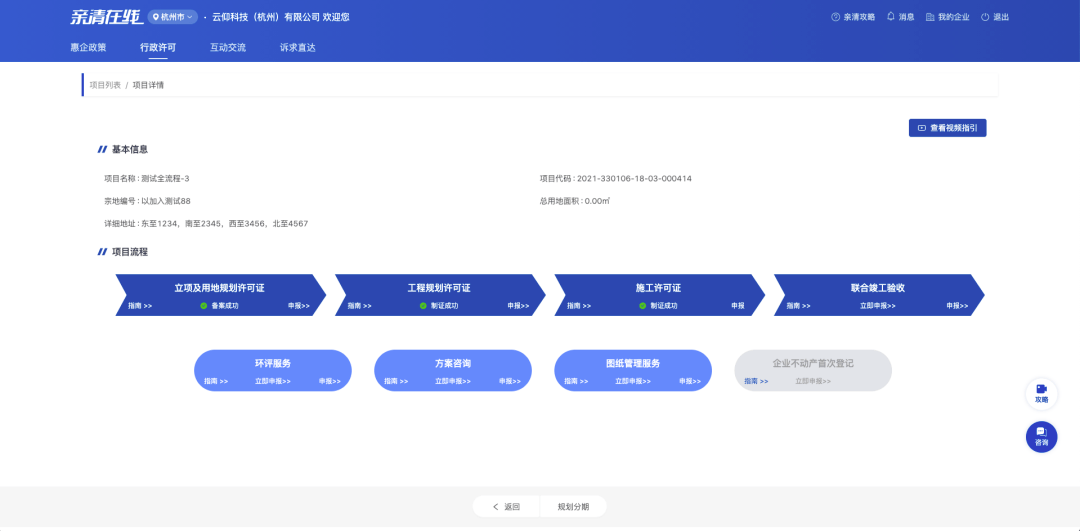The image size is (1080, 531).
Task: Click 备案成功 green check status
Action: (219, 305)
